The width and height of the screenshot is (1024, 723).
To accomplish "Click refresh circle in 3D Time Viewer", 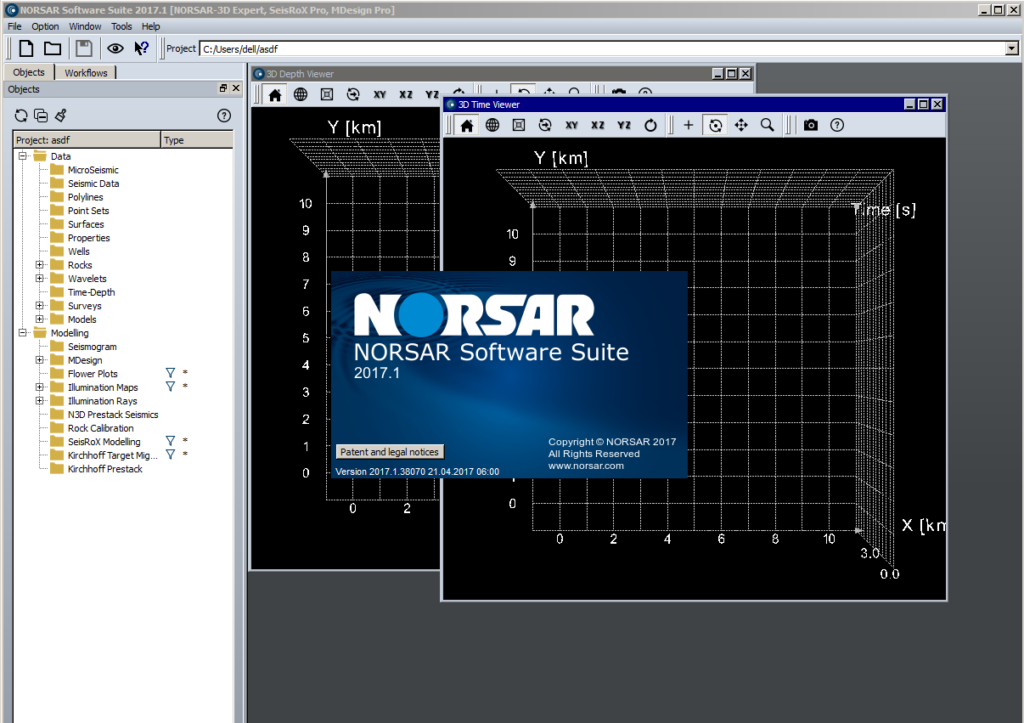I will point(650,125).
